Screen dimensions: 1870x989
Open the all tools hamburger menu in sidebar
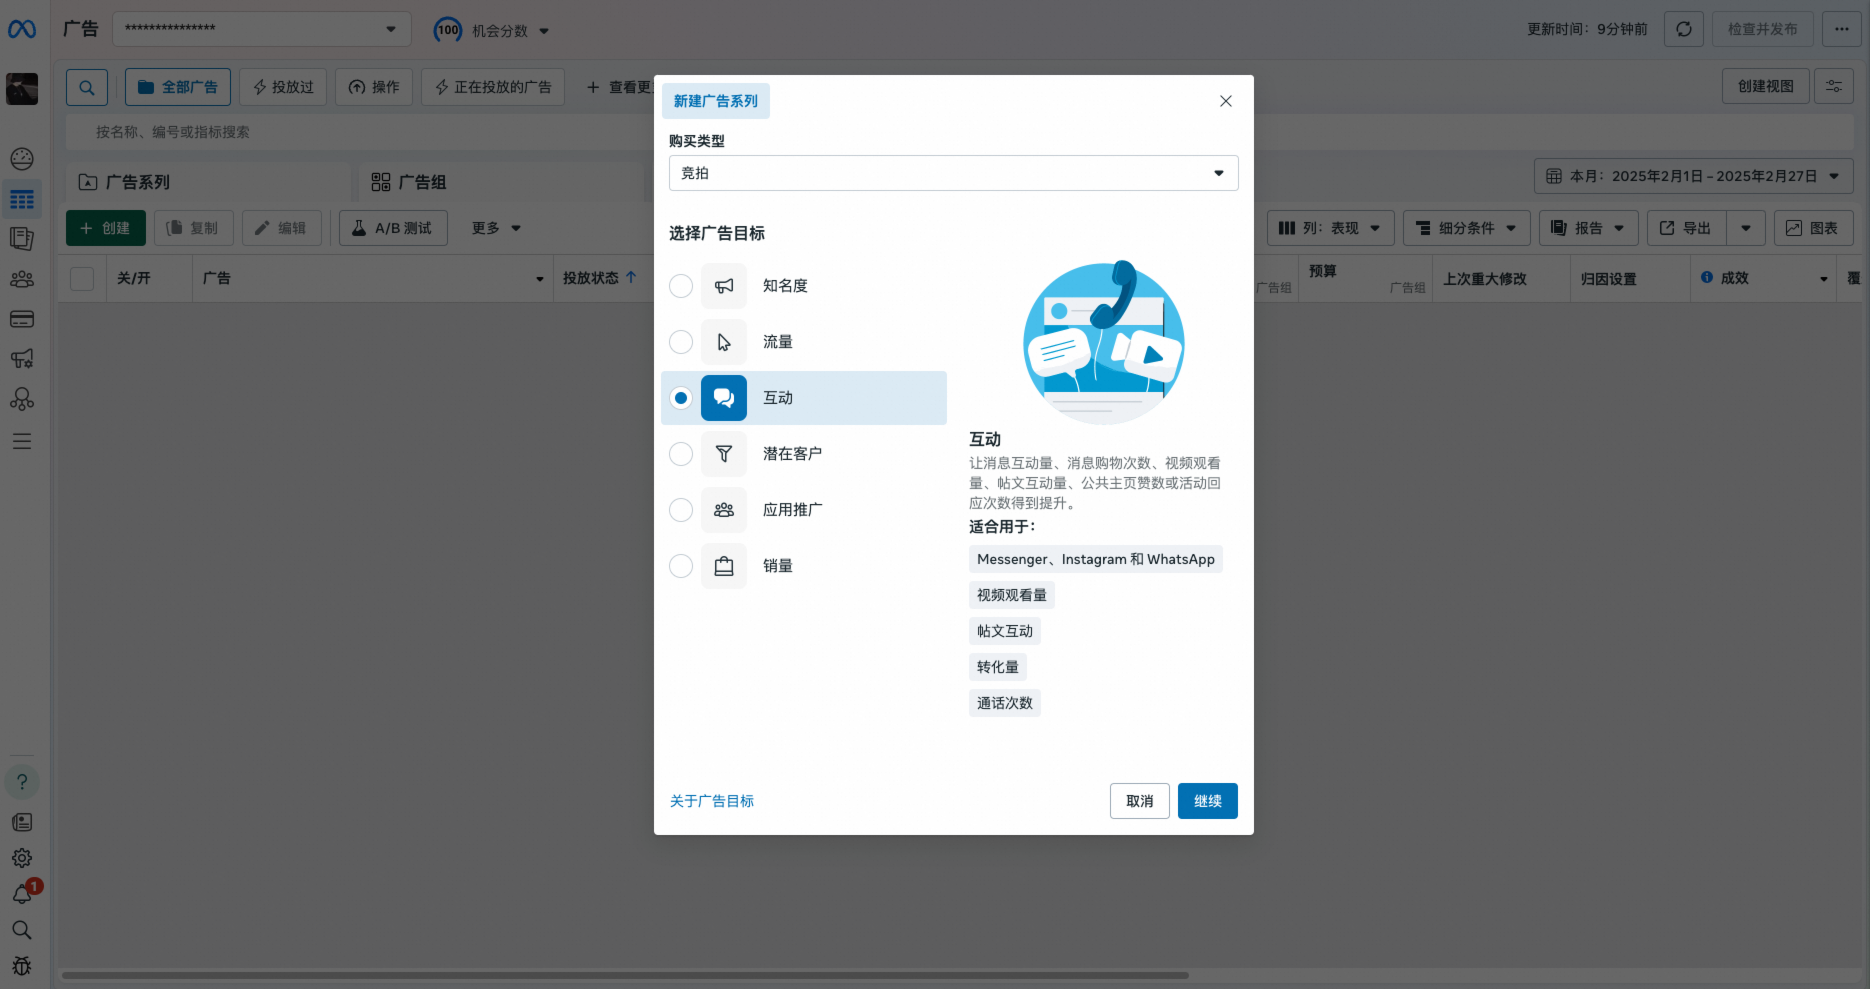tap(22, 441)
